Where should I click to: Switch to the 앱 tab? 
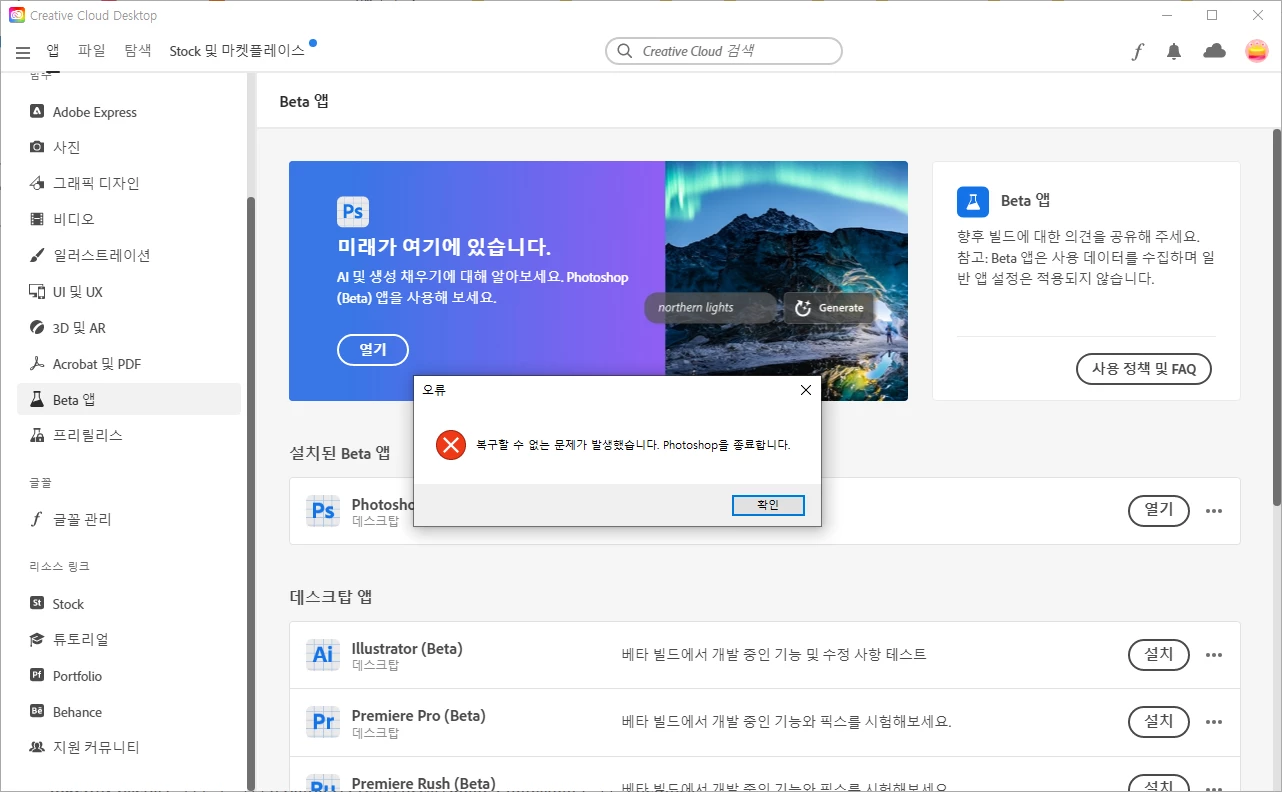pyautogui.click(x=53, y=50)
